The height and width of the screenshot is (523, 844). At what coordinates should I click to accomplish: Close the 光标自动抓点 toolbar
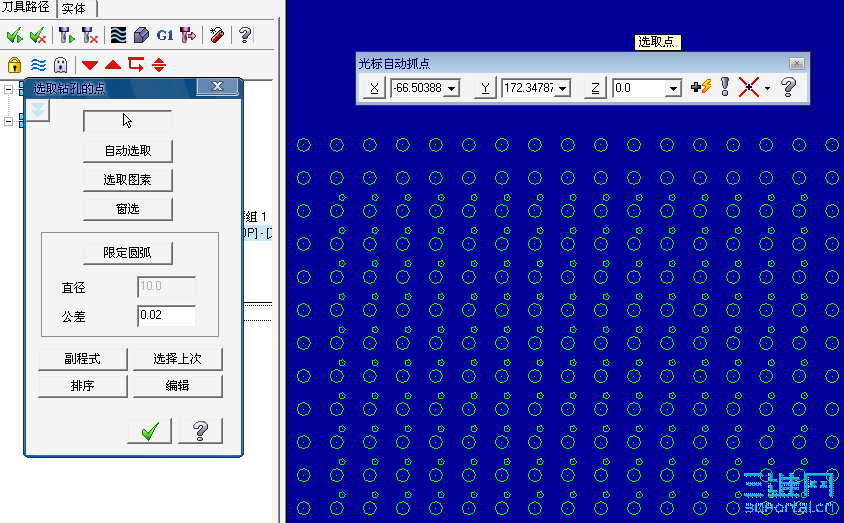pos(797,63)
